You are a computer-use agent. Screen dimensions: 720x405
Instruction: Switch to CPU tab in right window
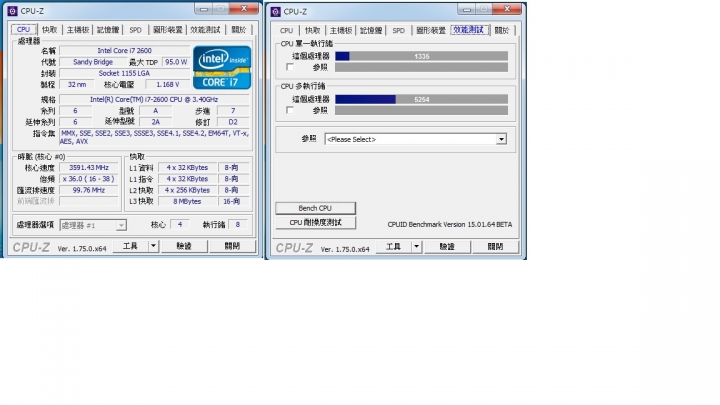click(x=286, y=30)
